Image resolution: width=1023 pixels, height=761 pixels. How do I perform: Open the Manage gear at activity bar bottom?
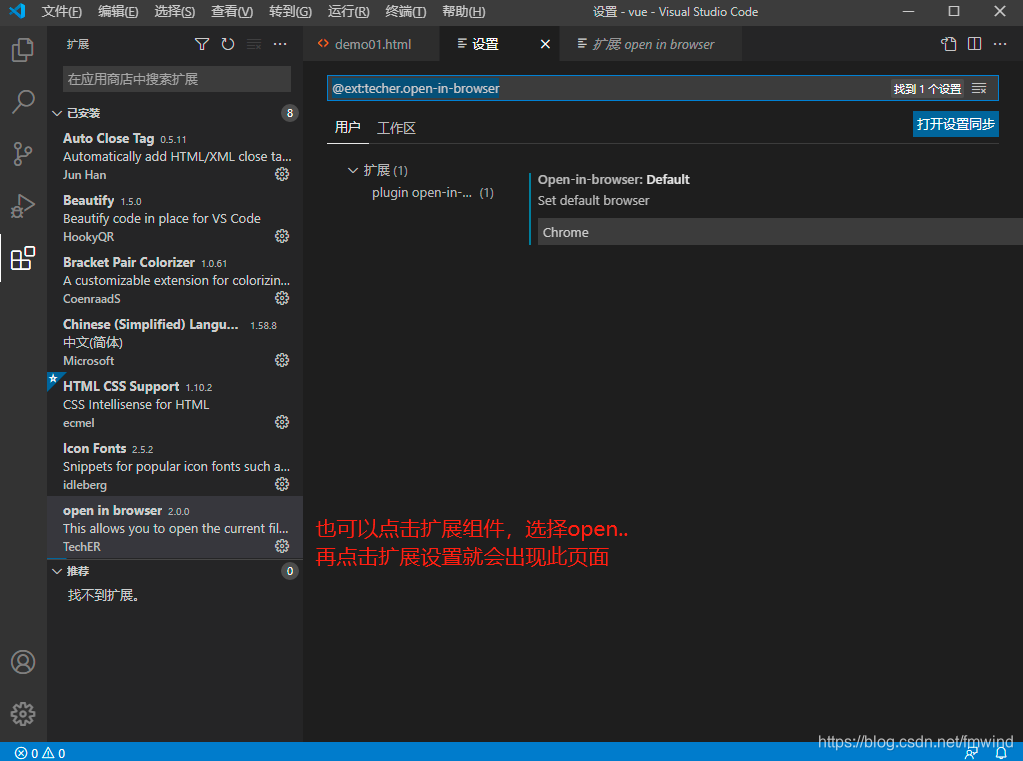23,714
